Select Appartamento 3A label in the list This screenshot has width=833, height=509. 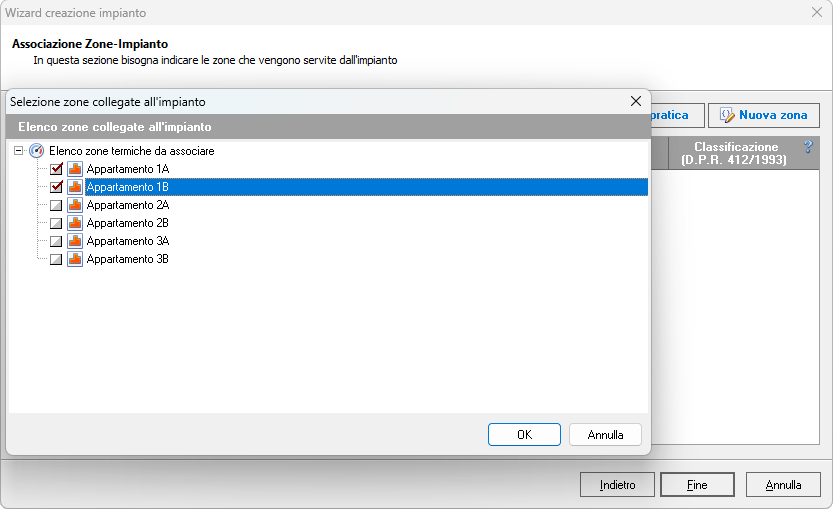click(x=128, y=241)
